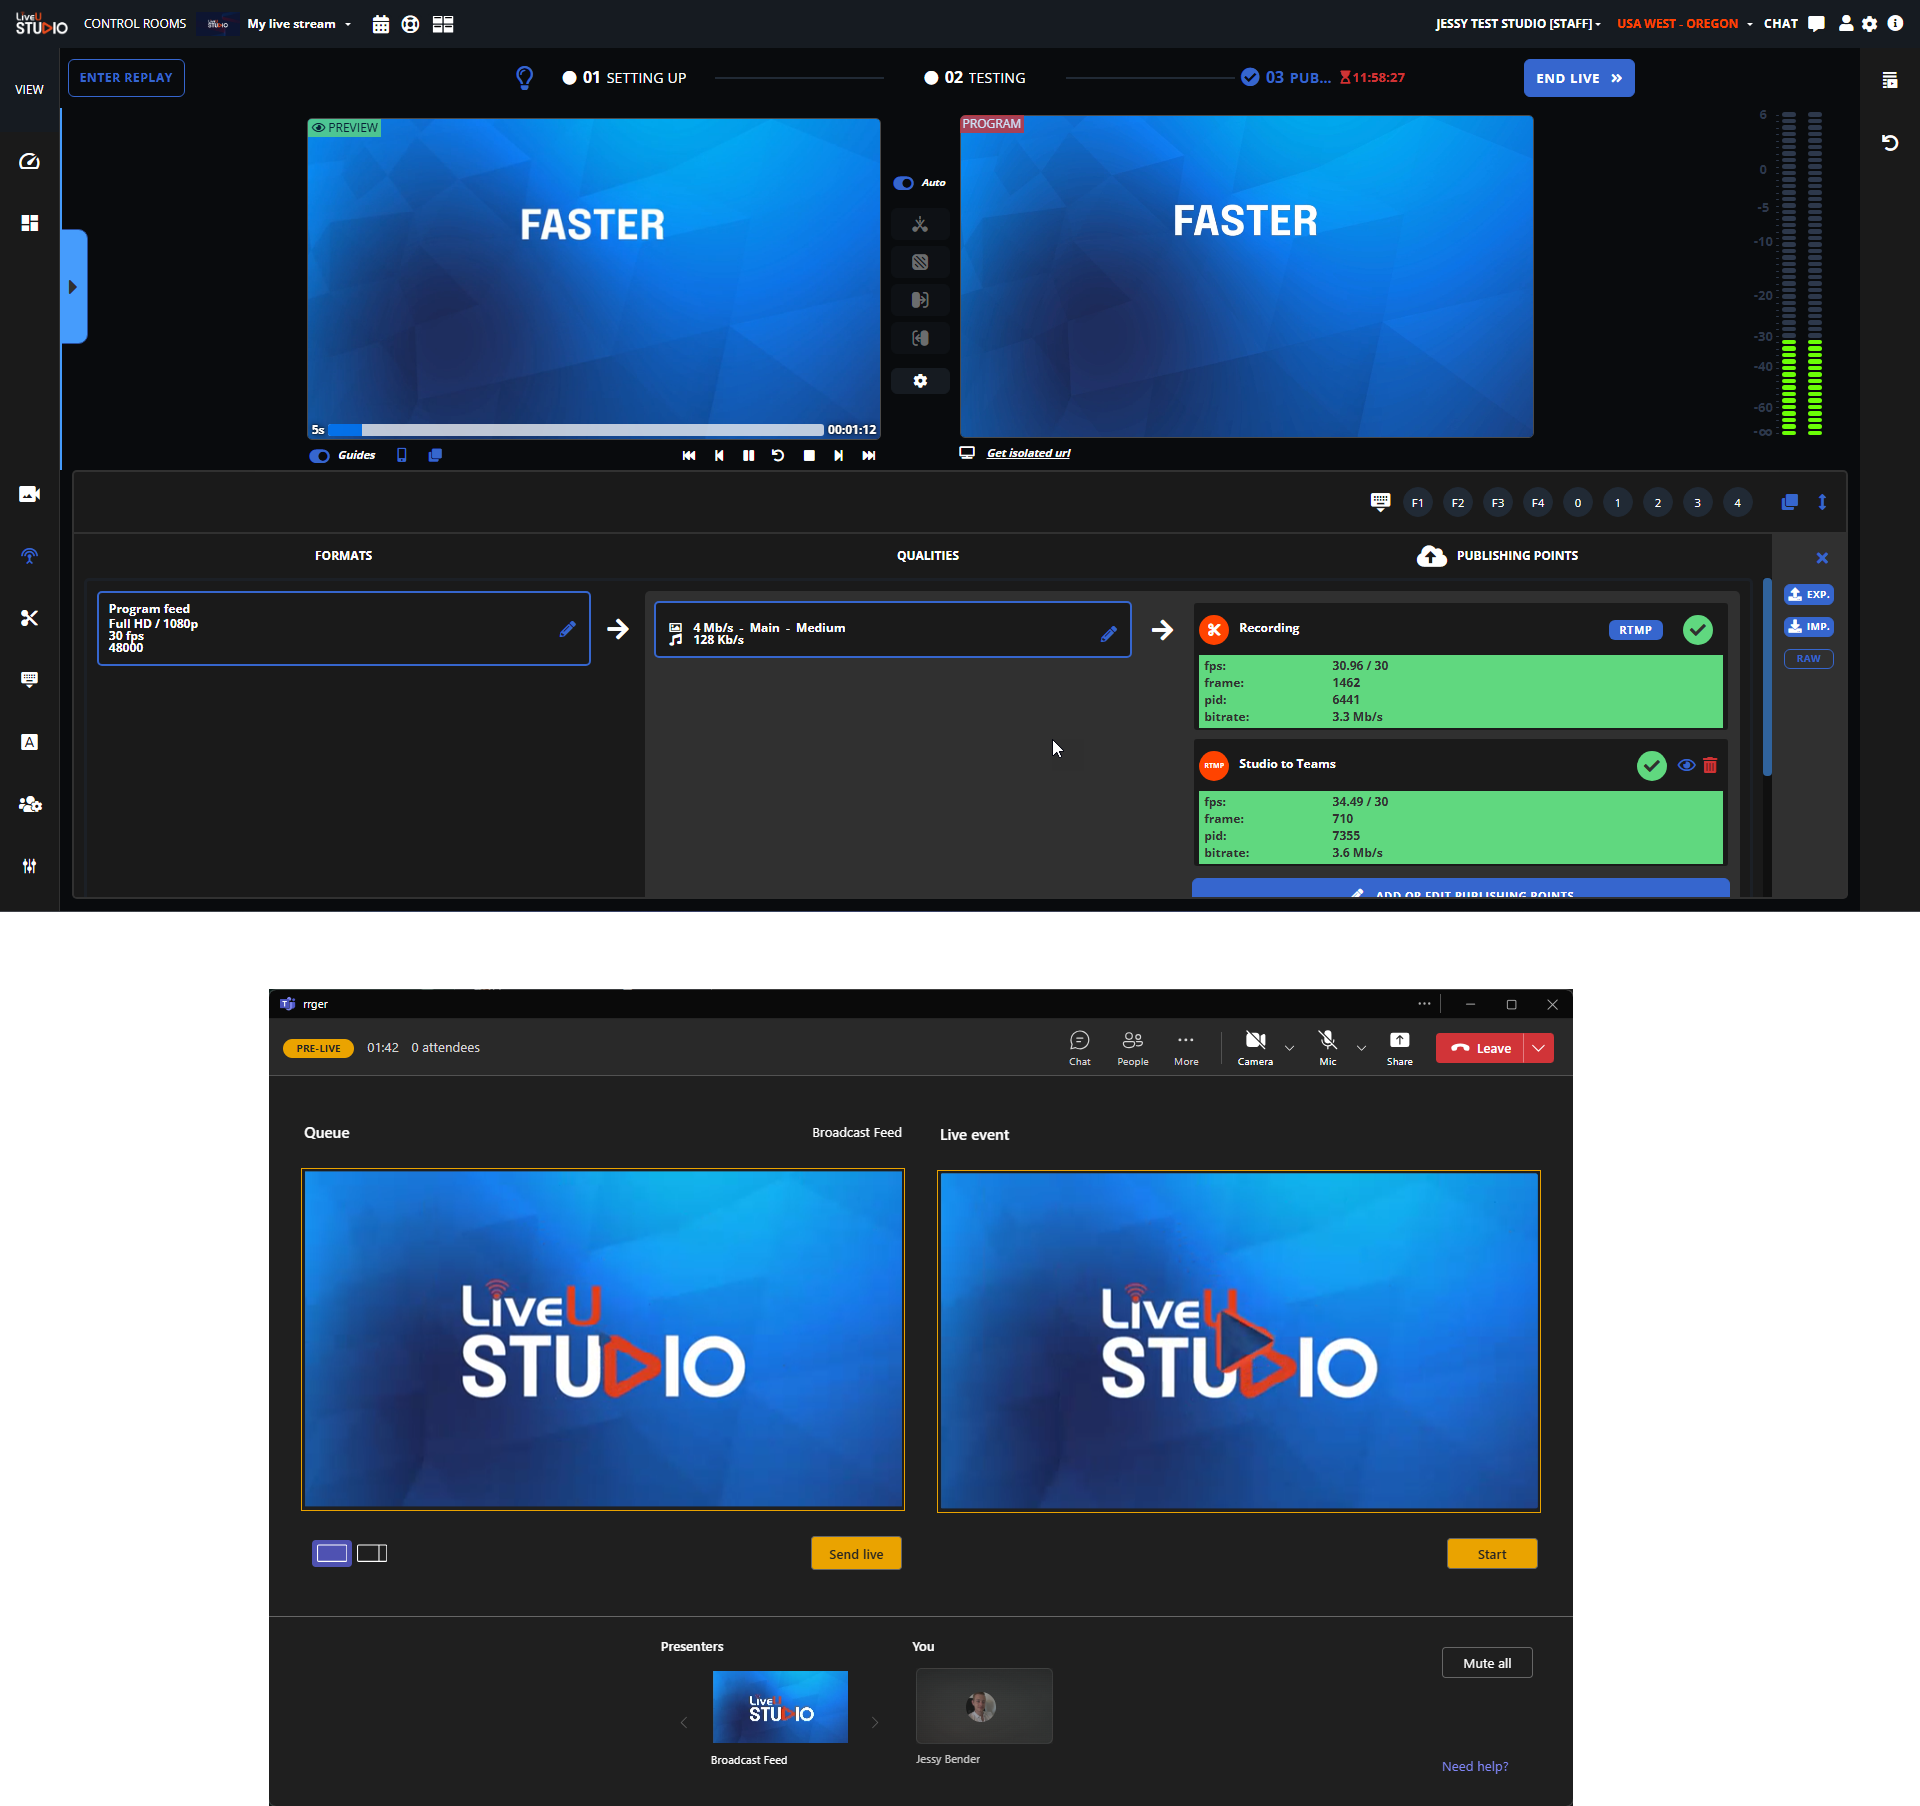Click Send live in Teams
Viewport: 1920px width, 1806px height.
856,1553
